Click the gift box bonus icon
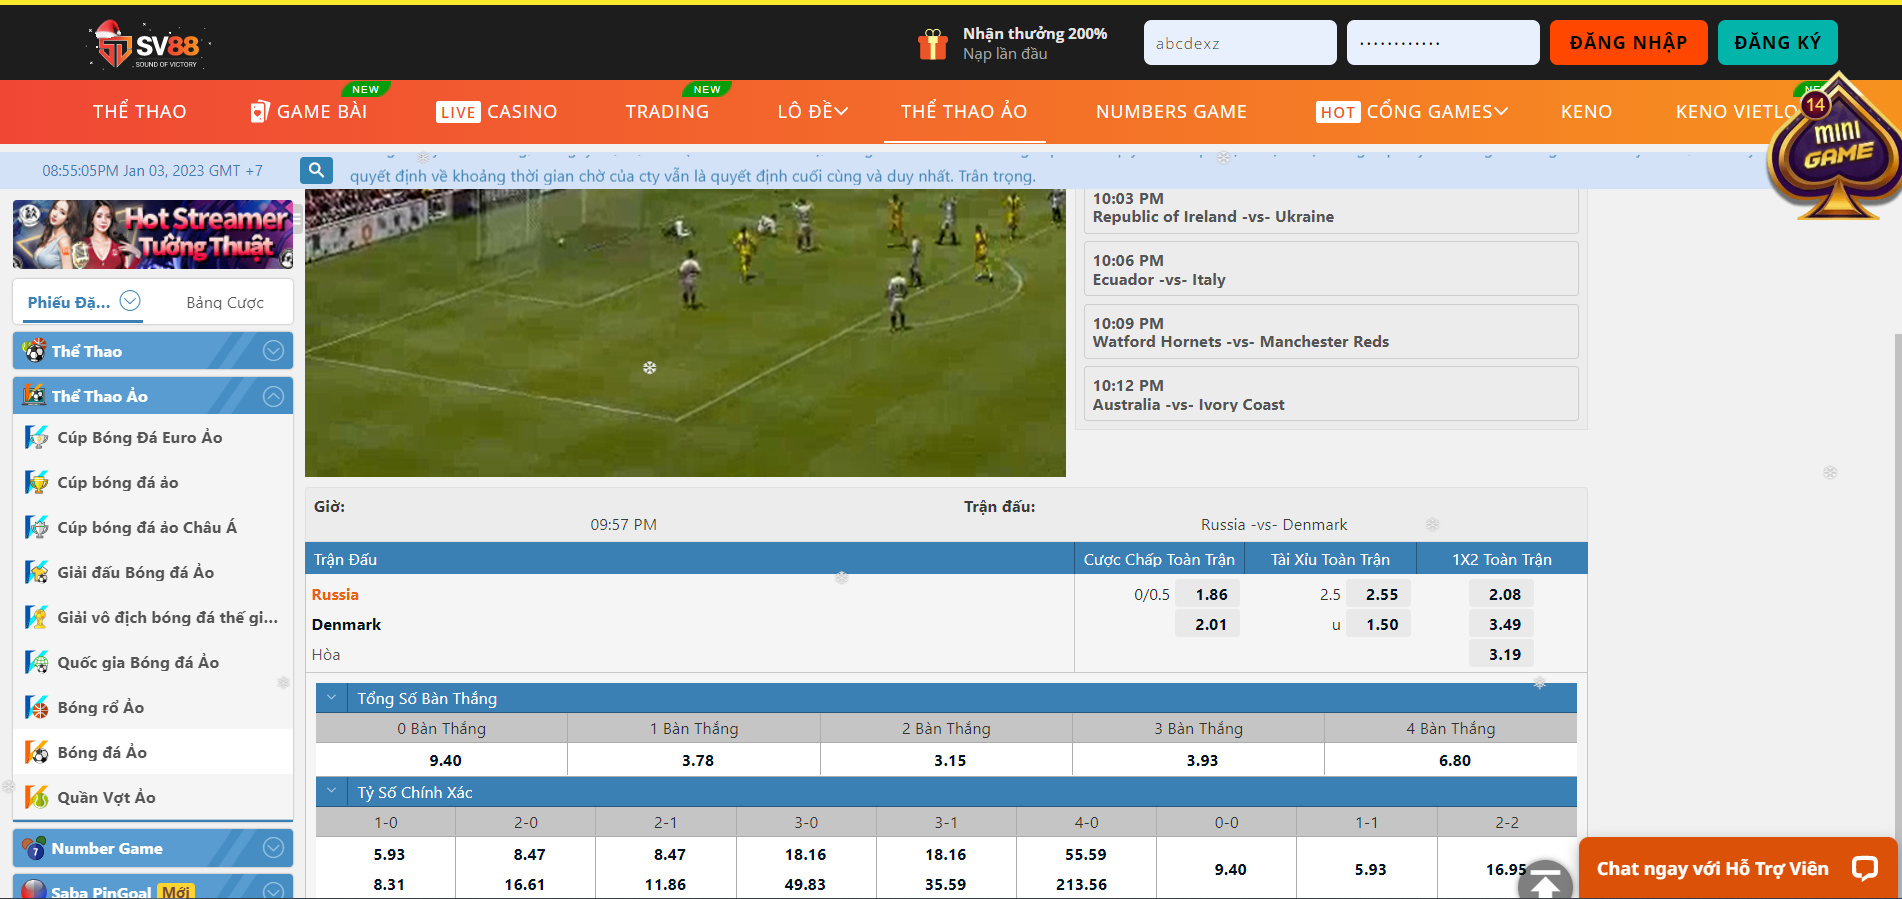The width and height of the screenshot is (1902, 899). pos(932,44)
